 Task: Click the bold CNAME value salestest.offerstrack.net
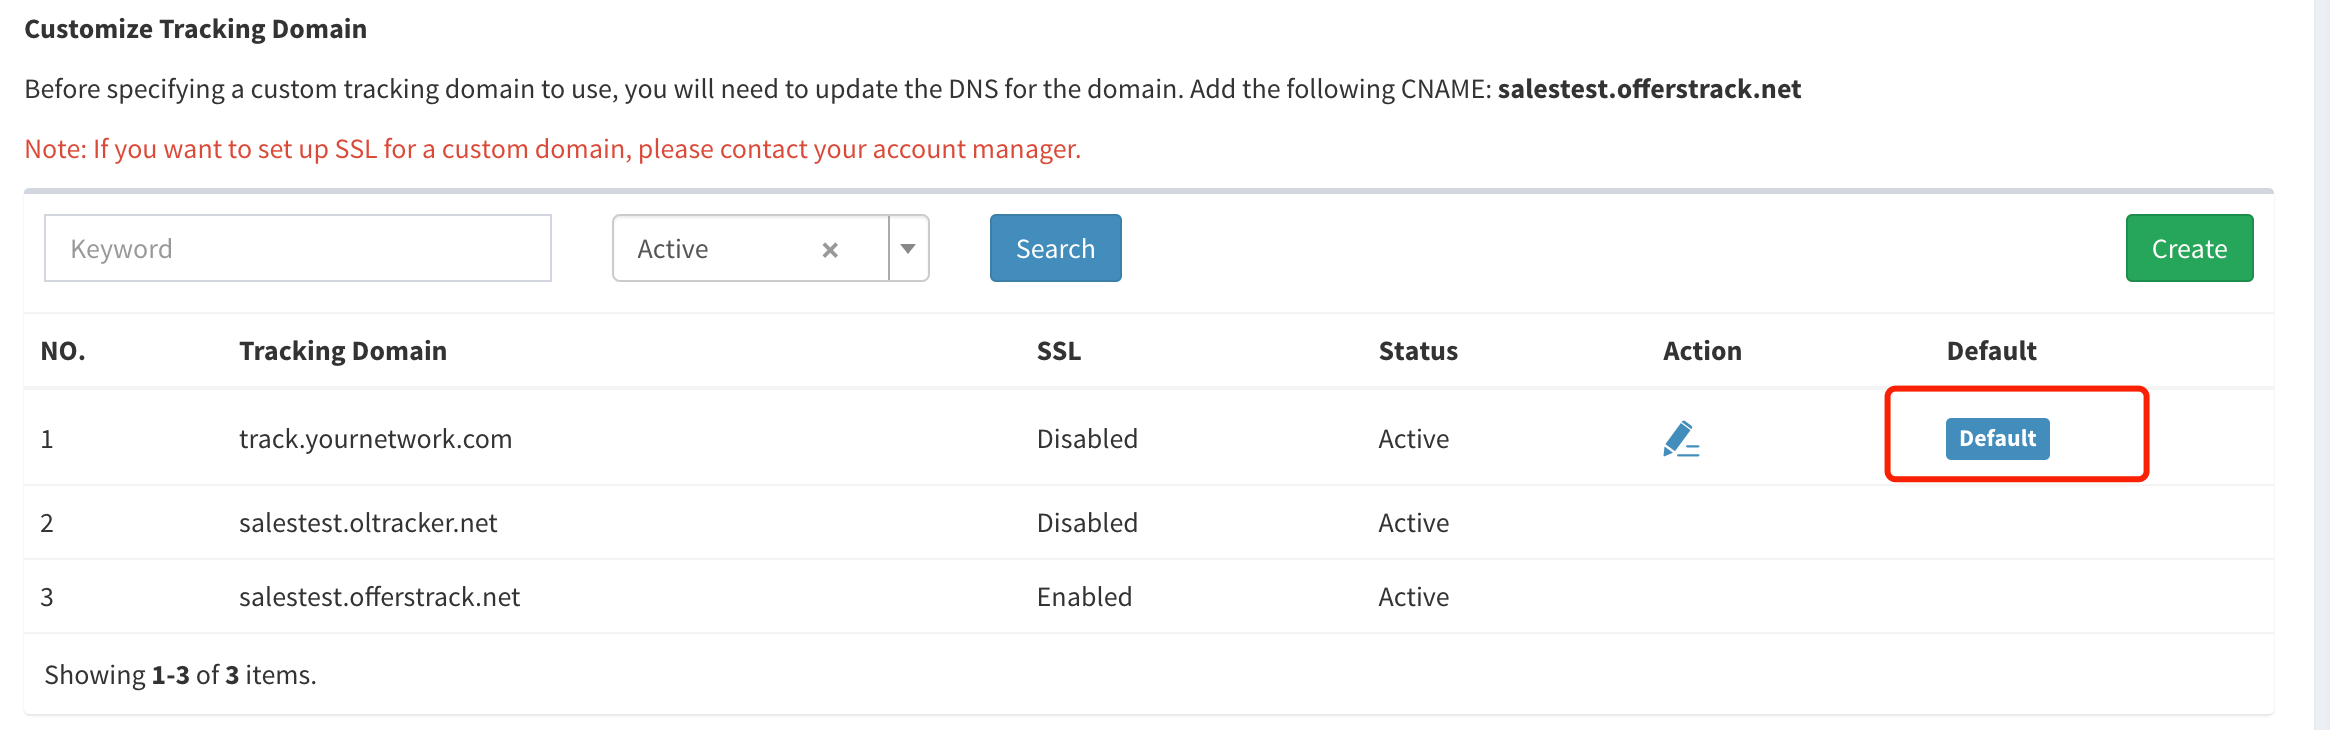[1648, 89]
